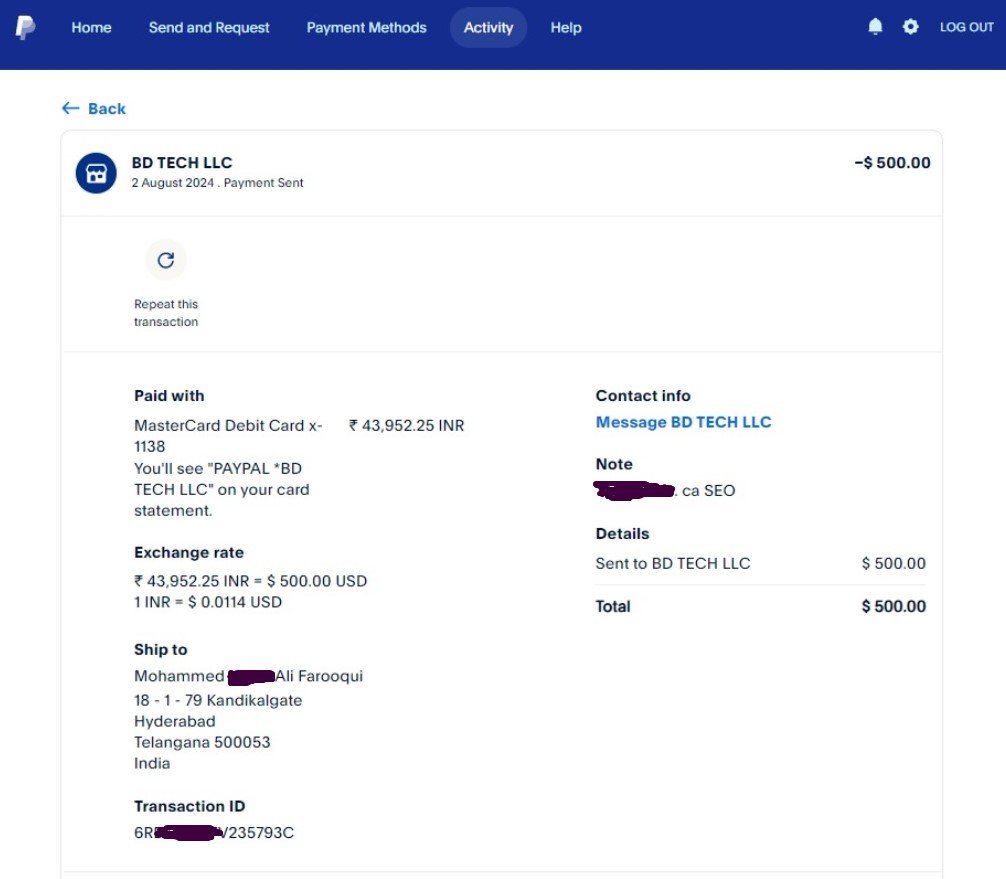Open Payment Methods tab
Viewport: 1006px width, 879px height.
click(366, 28)
